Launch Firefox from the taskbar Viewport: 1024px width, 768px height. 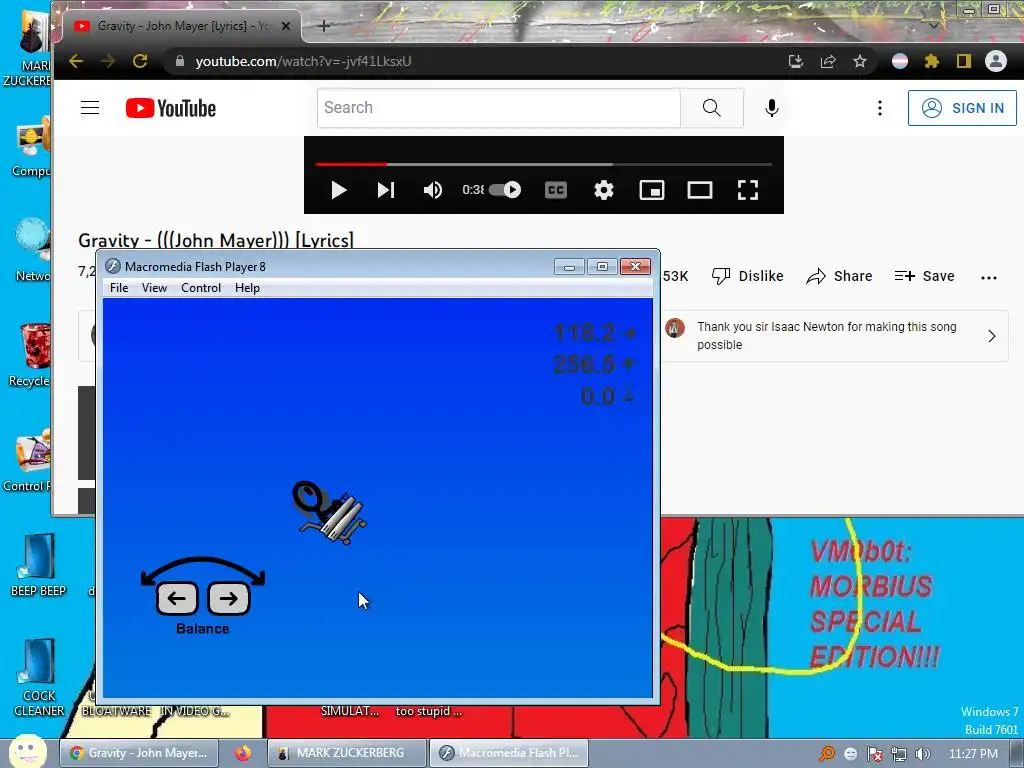[x=243, y=753]
